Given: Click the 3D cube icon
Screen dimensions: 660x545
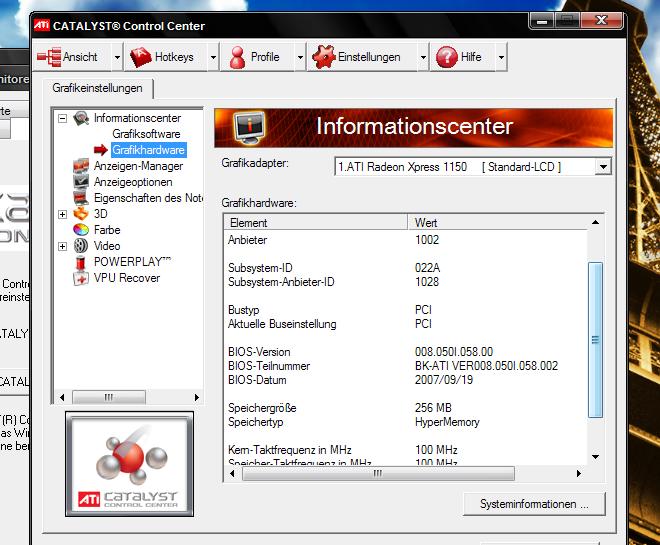Looking at the screenshot, I should click(x=81, y=214).
